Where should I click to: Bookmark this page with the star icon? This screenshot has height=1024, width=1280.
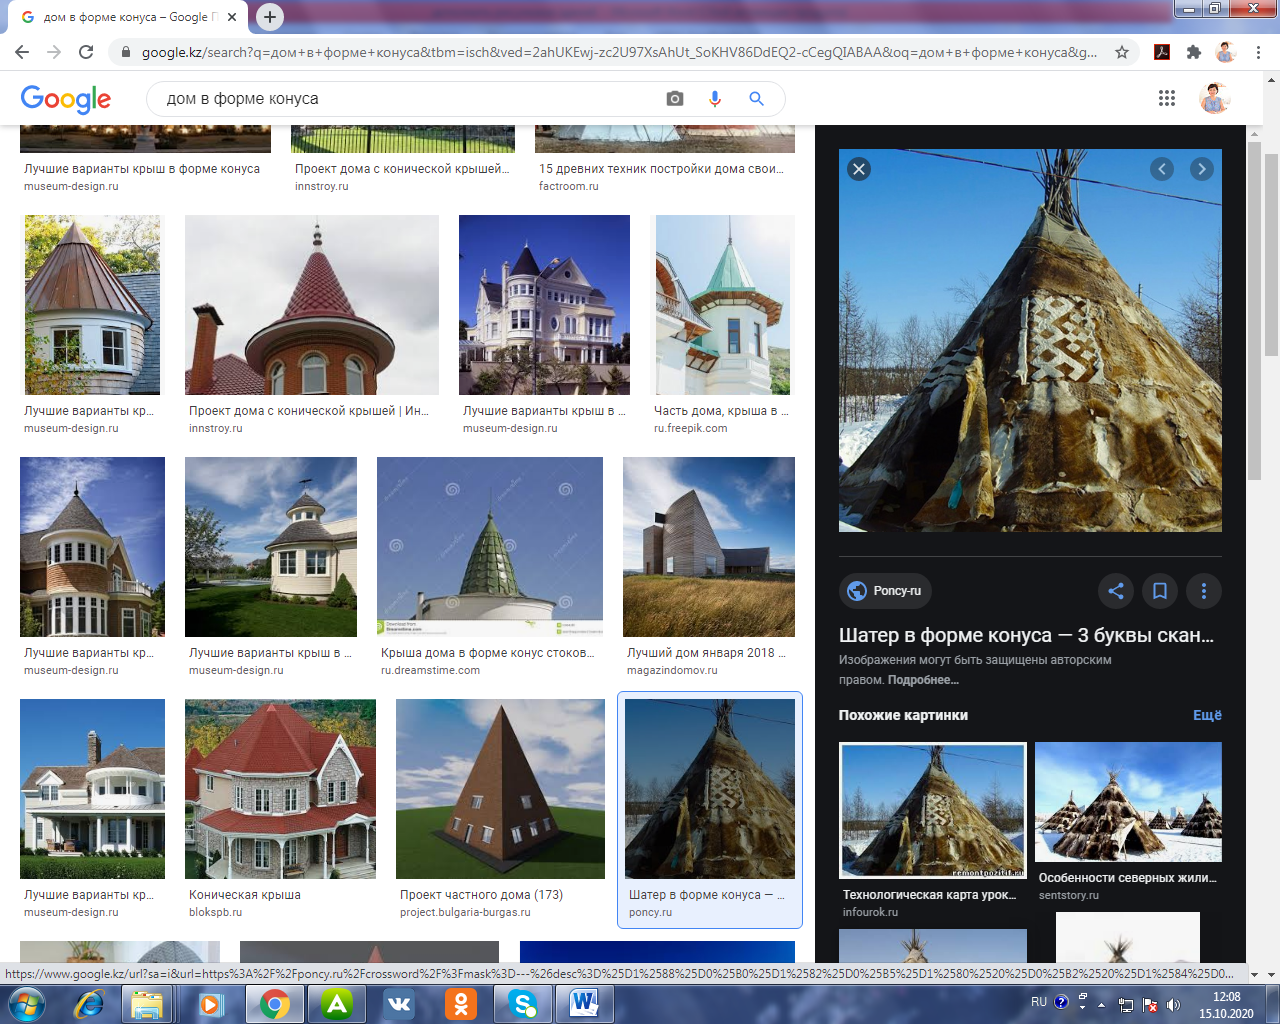pos(1122,52)
